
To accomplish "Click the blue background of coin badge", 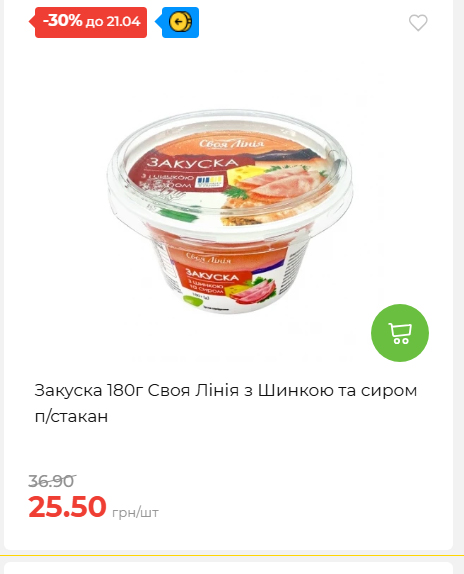I will click(195, 22).
